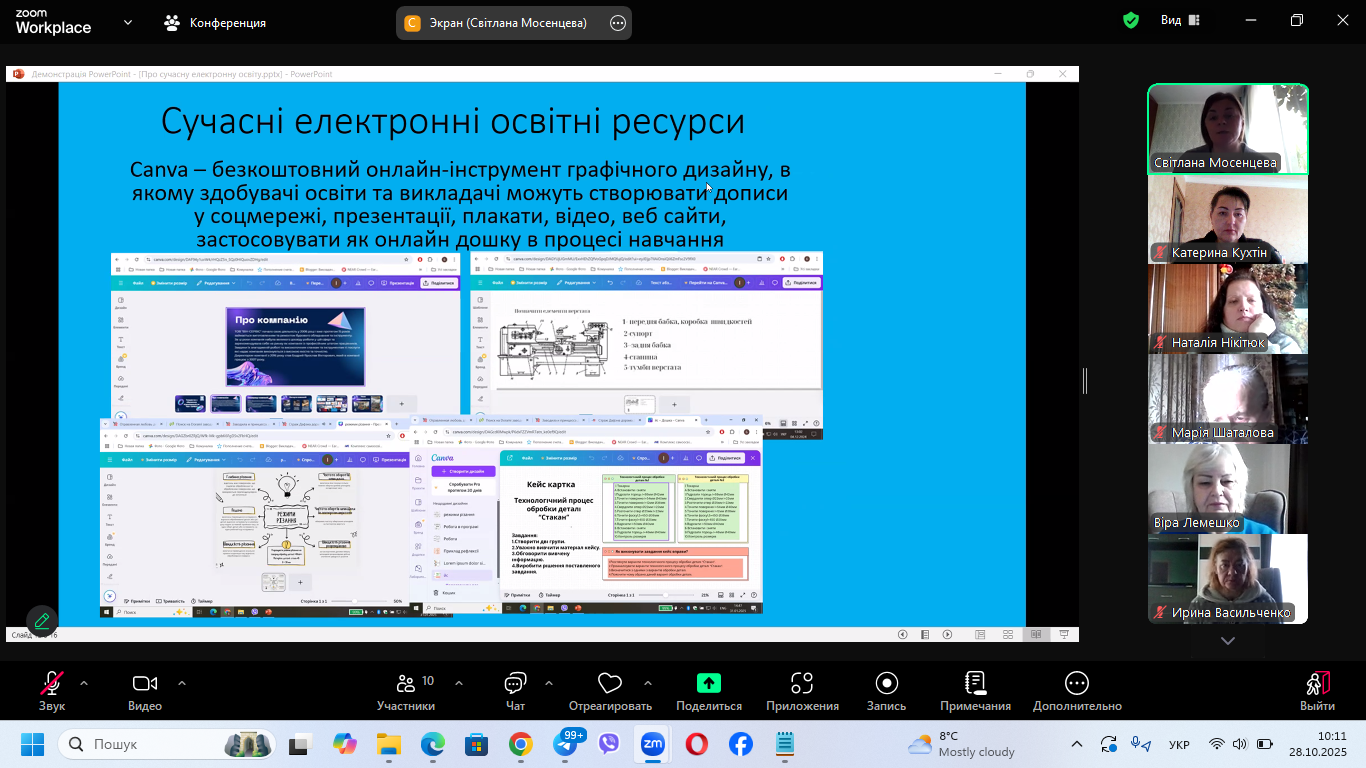This screenshot has width=1366, height=768.
Task: Open the Чат chat panel
Action: click(515, 684)
